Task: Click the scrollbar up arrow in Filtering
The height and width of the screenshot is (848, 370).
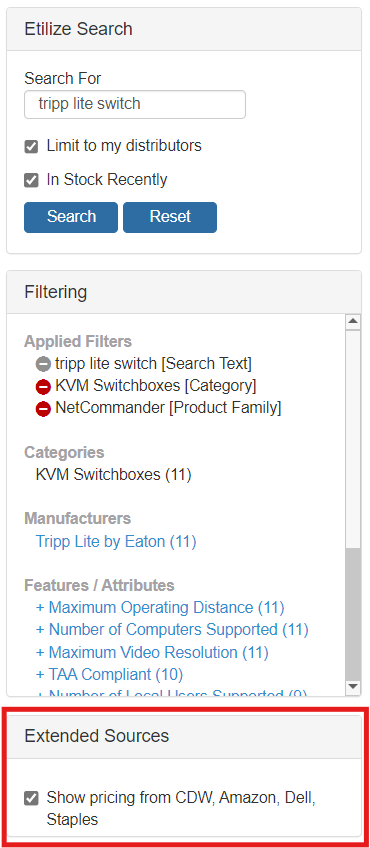Action: (353, 322)
